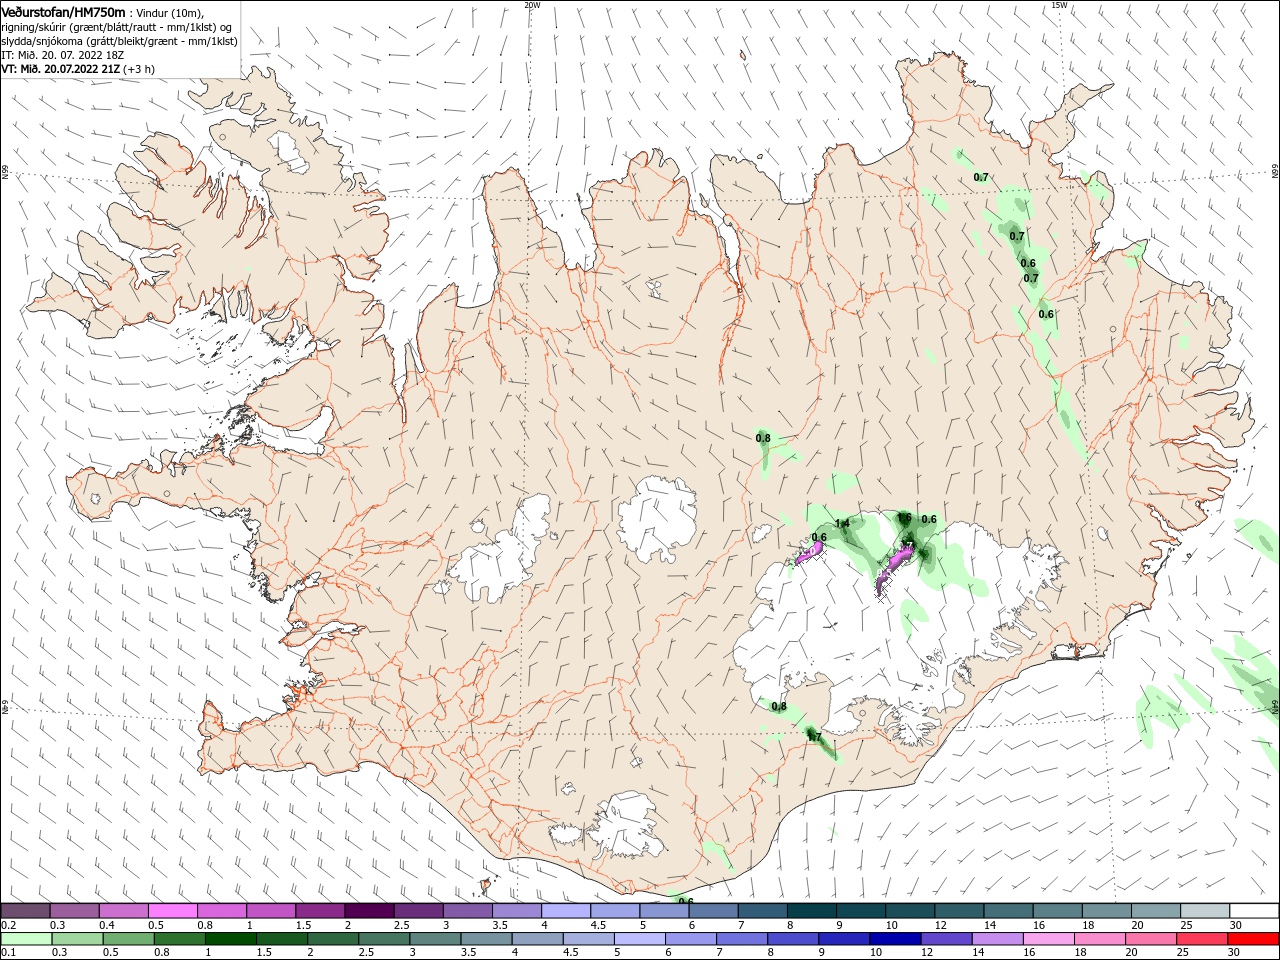Select the 0.3–0.5 light green lower legend swatch
The height and width of the screenshot is (960, 1280).
click(x=78, y=938)
